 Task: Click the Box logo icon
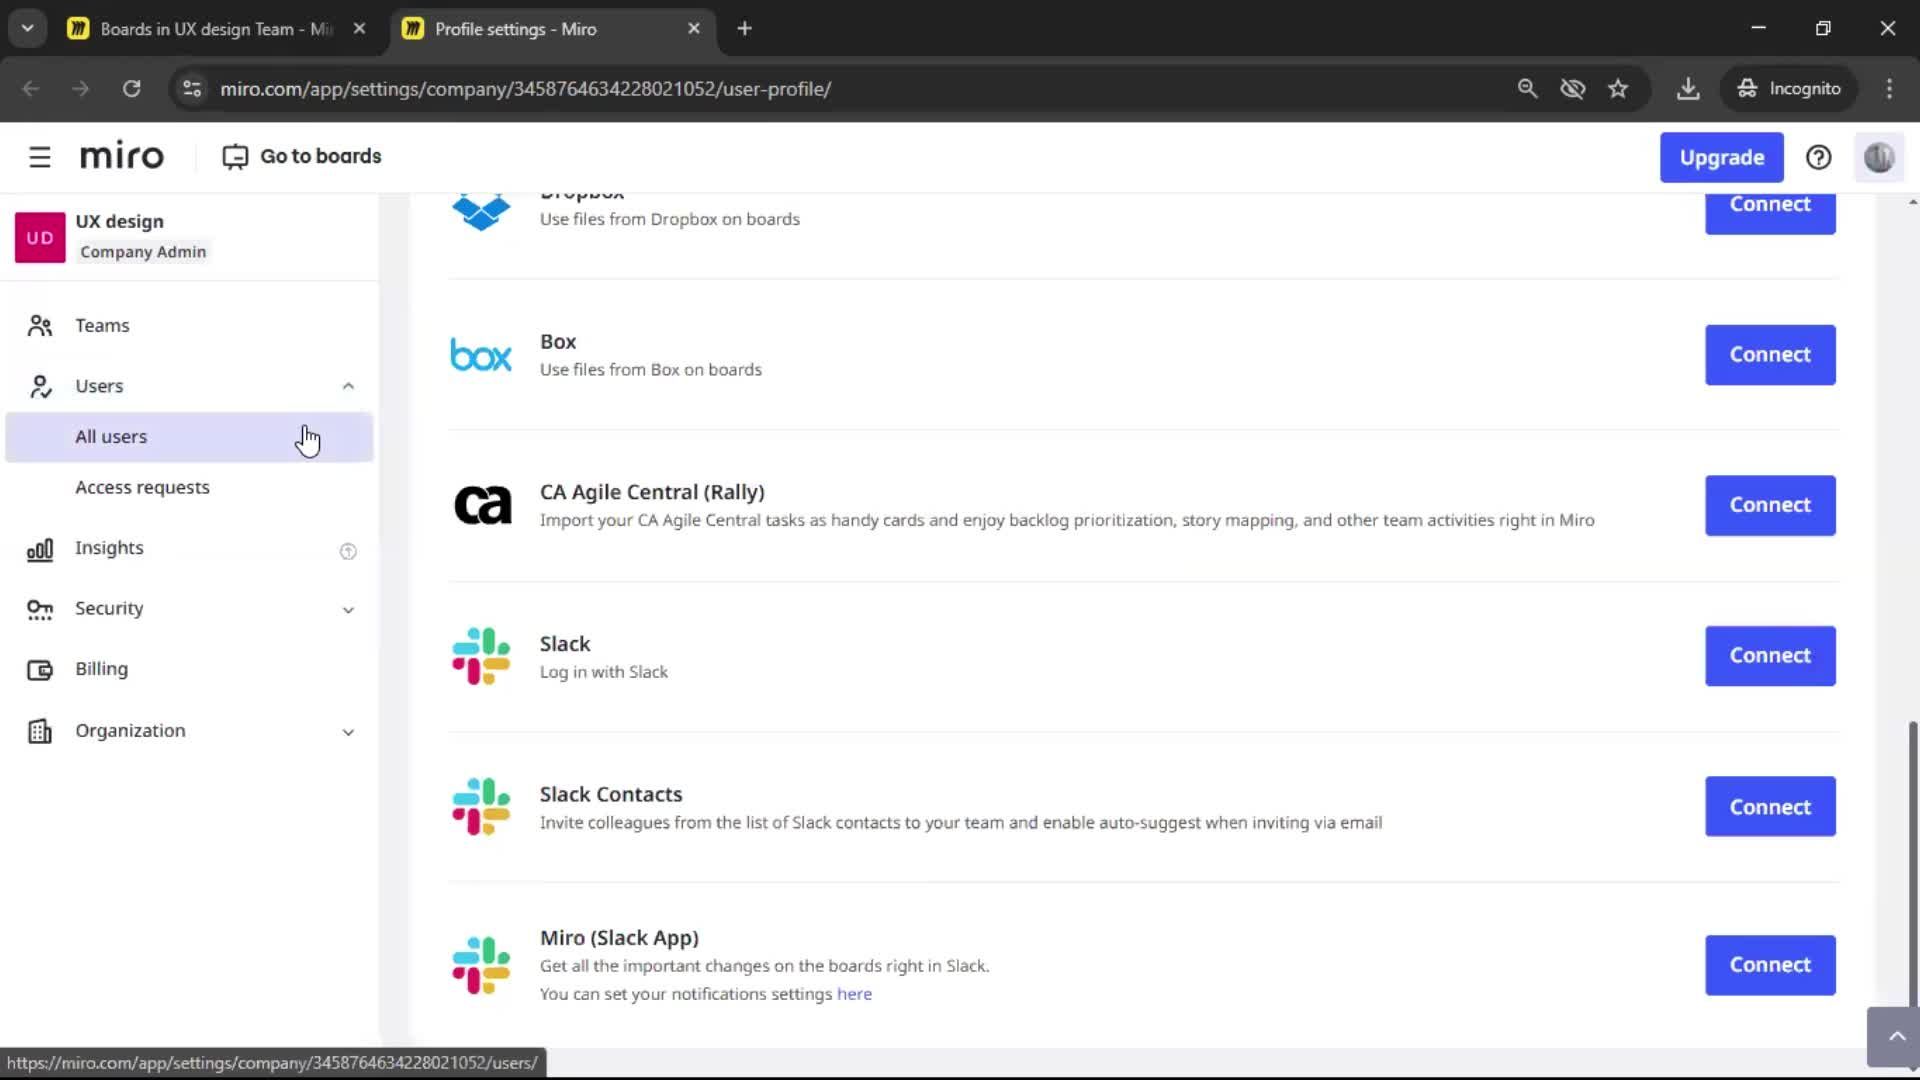coord(481,355)
